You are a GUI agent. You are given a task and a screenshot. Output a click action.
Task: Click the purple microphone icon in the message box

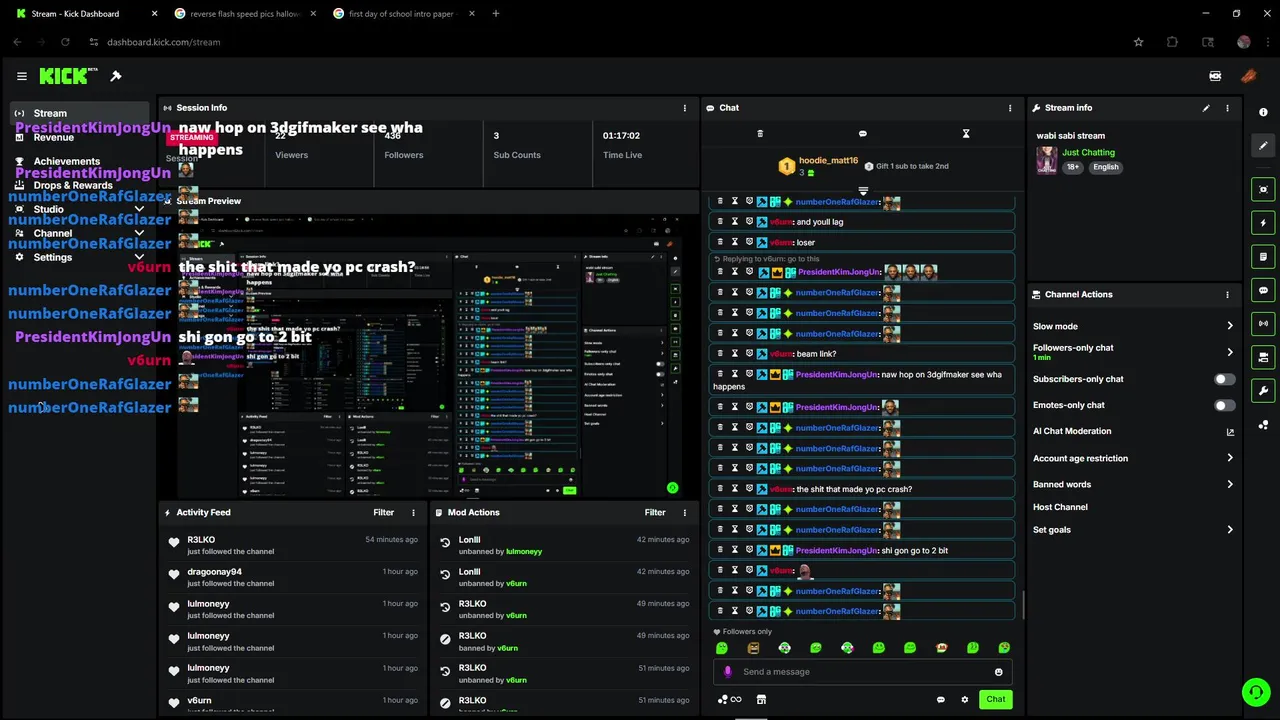pyautogui.click(x=728, y=672)
